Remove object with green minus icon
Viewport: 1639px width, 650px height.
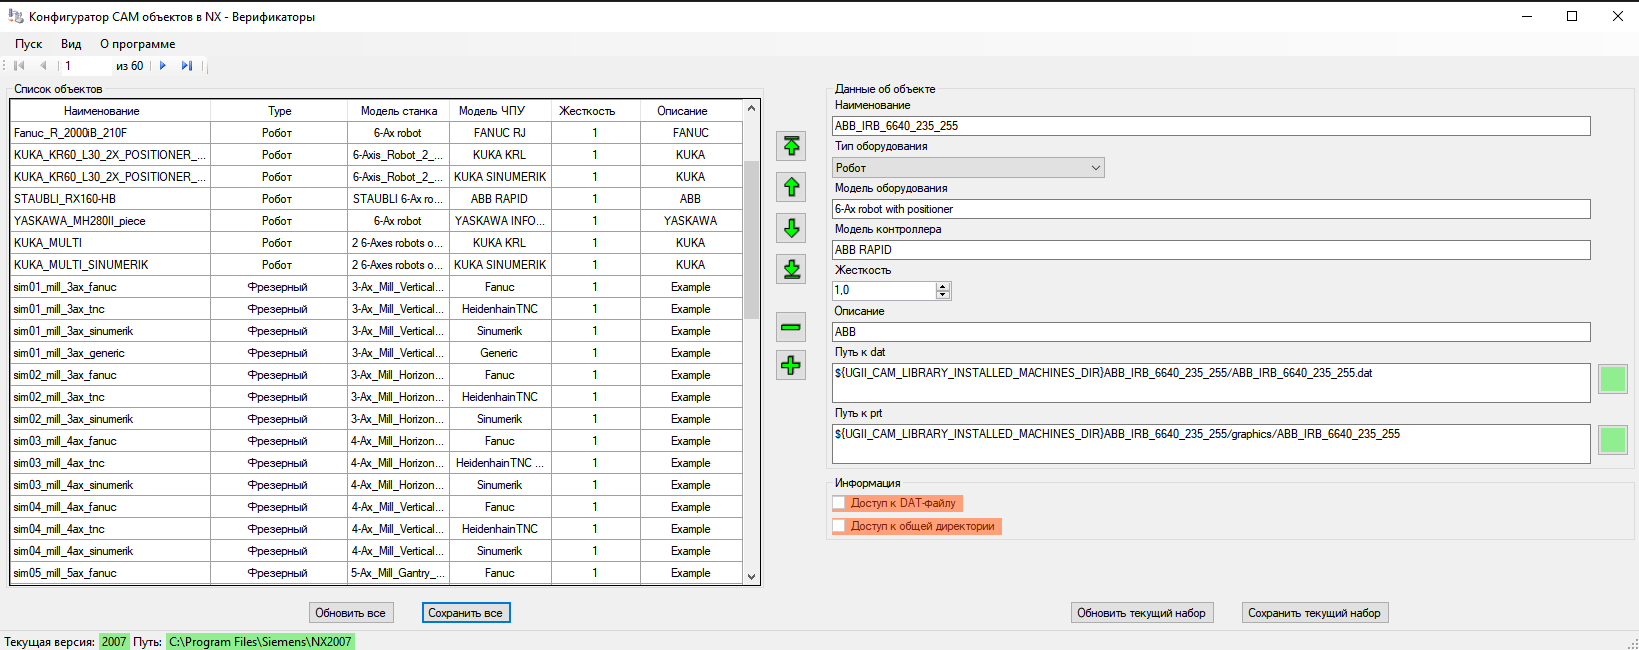click(791, 327)
